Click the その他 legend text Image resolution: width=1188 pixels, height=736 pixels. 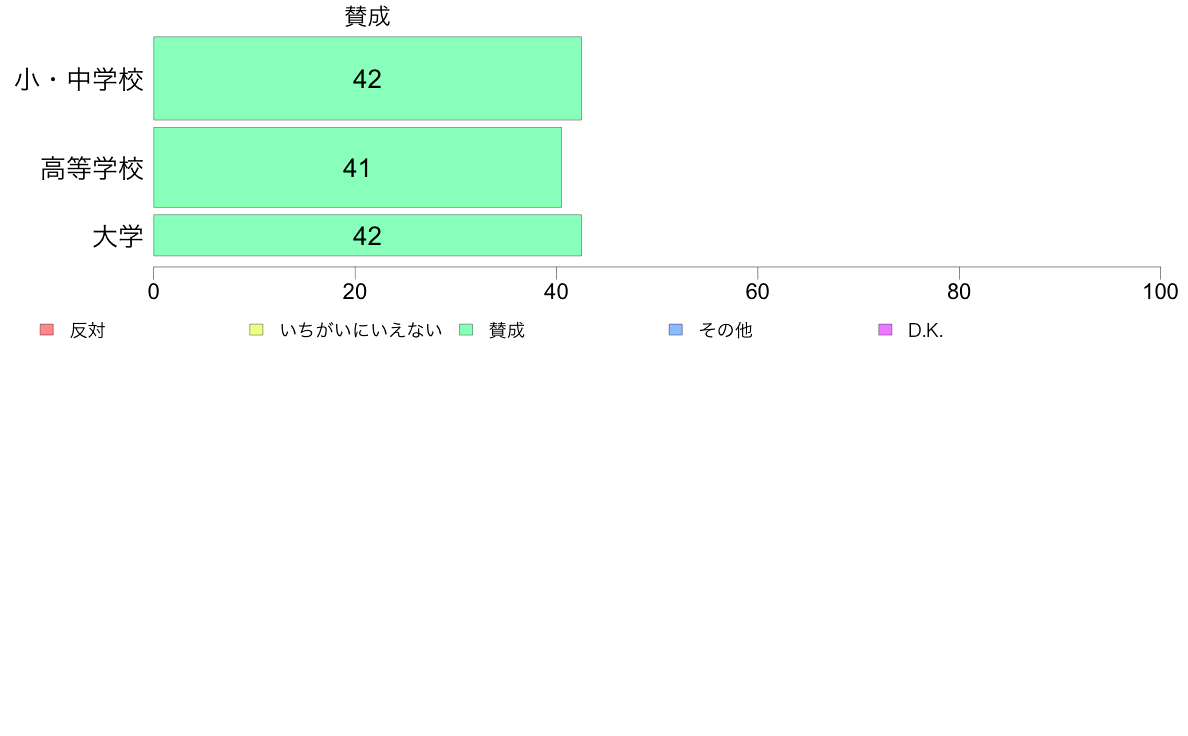point(725,330)
